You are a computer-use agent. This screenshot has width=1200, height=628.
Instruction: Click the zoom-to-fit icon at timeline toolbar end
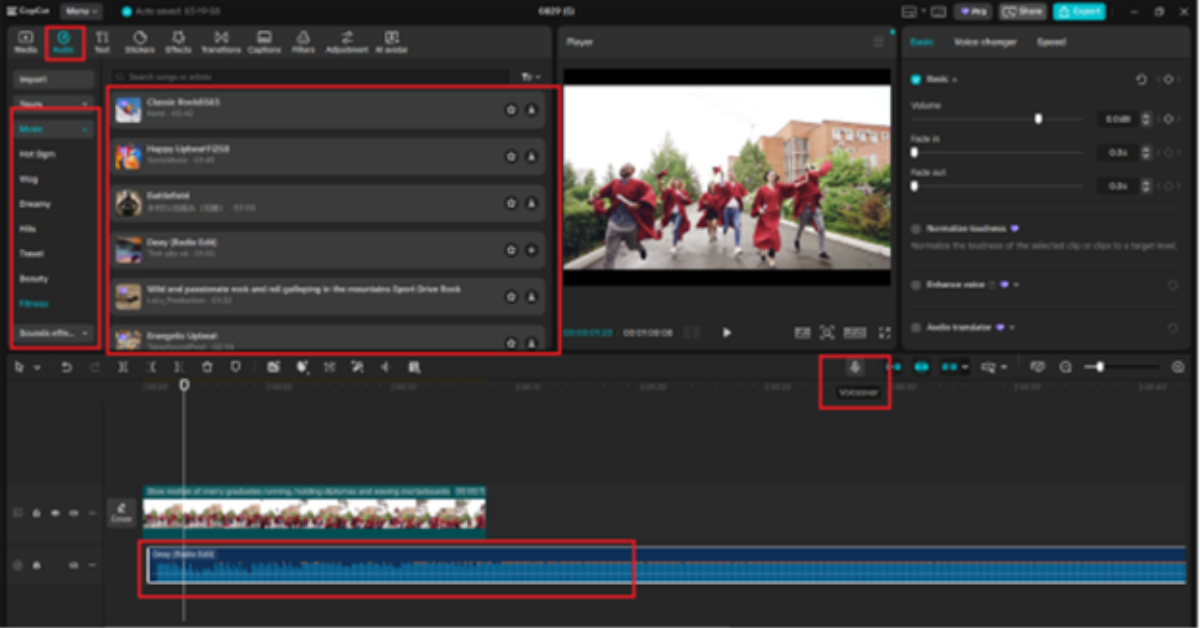pyautogui.click(x=1177, y=368)
